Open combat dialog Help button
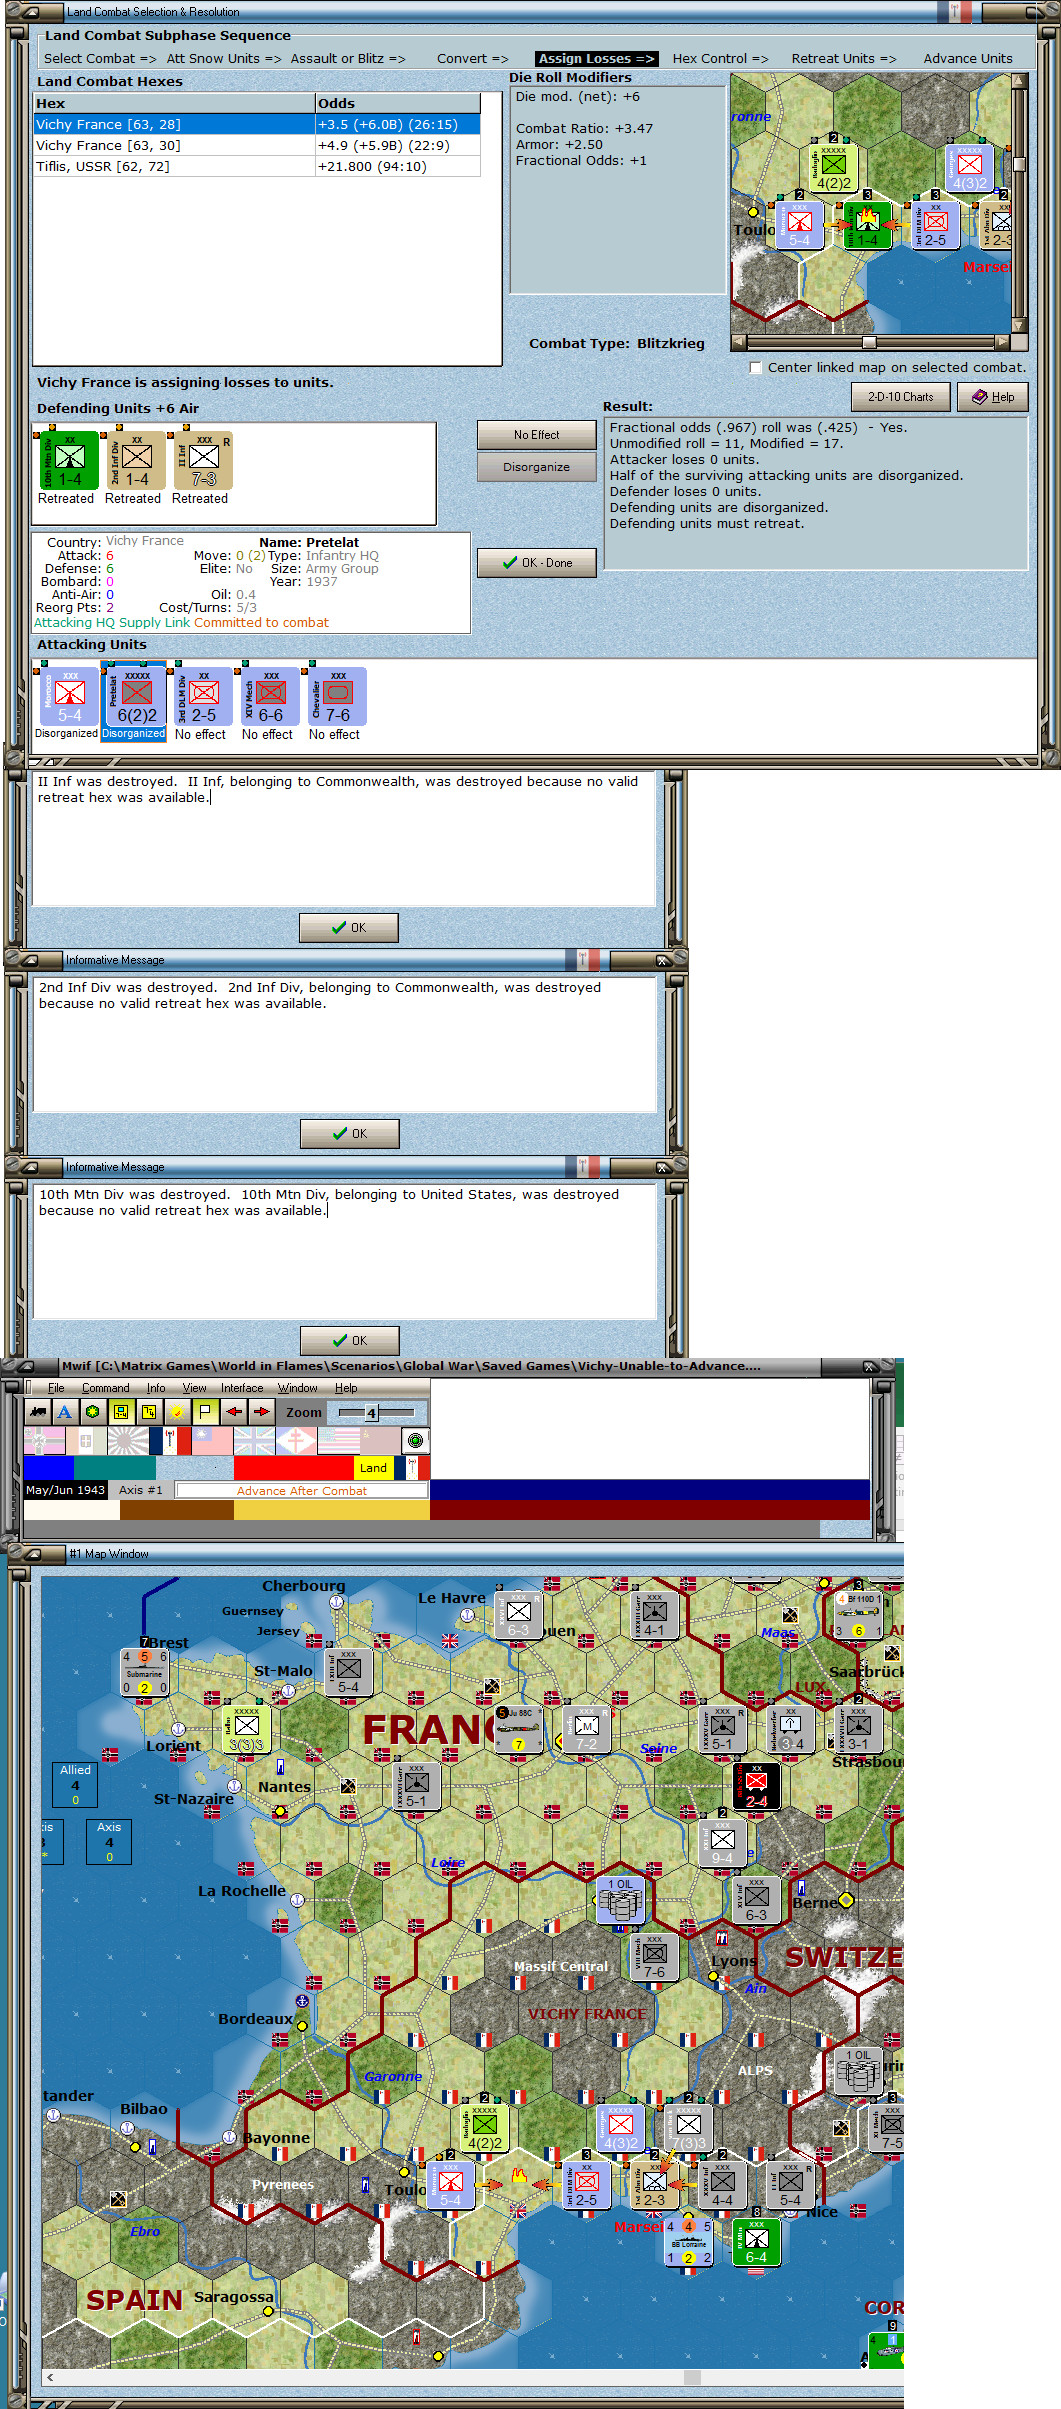 coord(993,397)
